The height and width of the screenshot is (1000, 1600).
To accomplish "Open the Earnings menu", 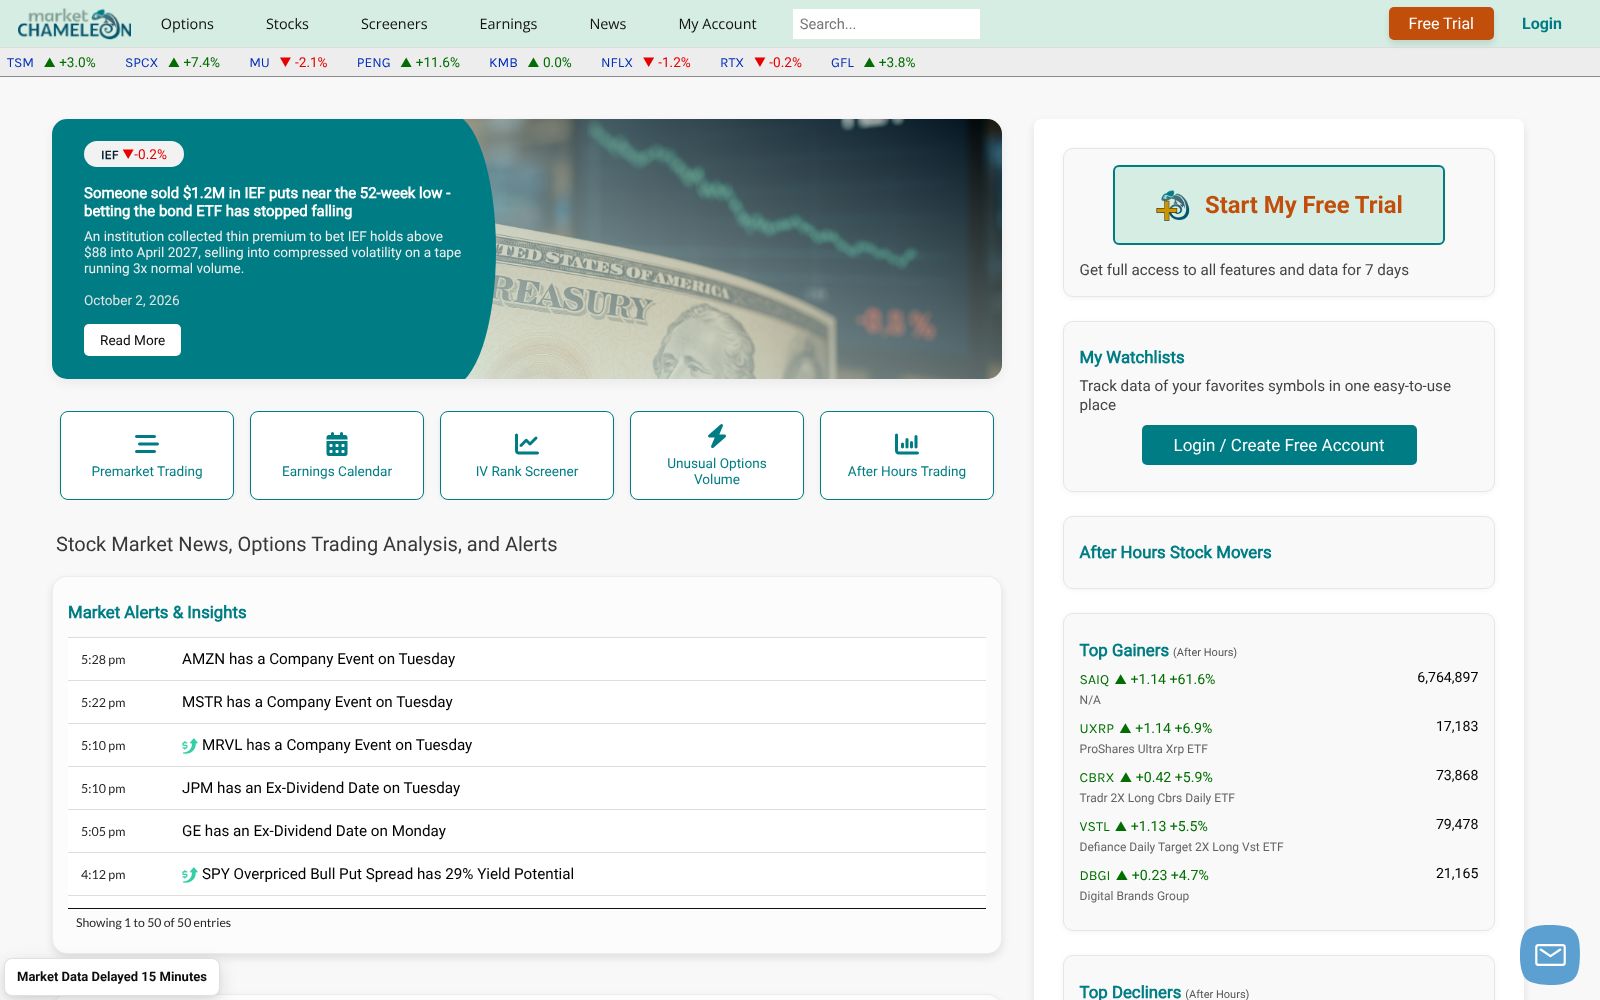I will point(508,24).
